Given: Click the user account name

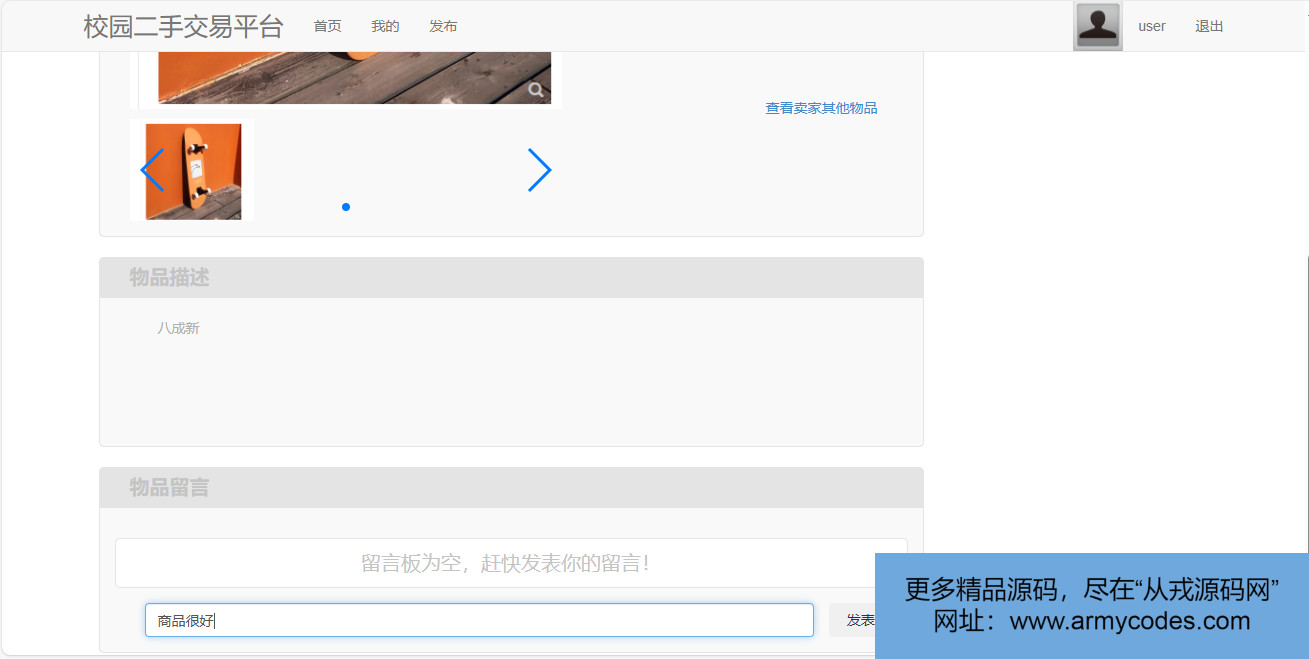Looking at the screenshot, I should pyautogui.click(x=1152, y=26).
